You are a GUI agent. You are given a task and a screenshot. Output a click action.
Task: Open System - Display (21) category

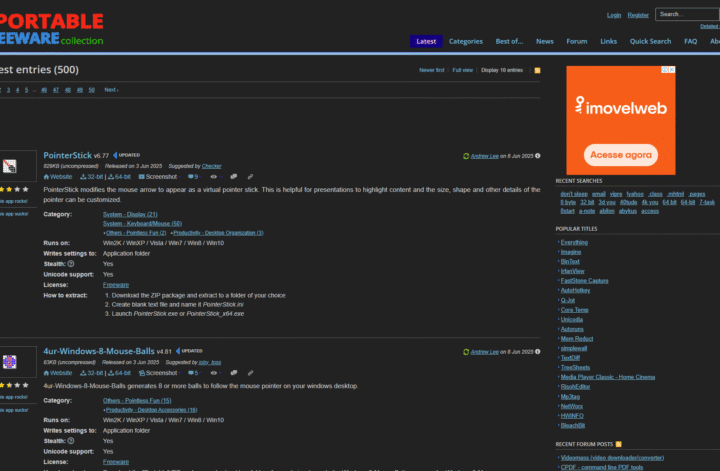130,214
